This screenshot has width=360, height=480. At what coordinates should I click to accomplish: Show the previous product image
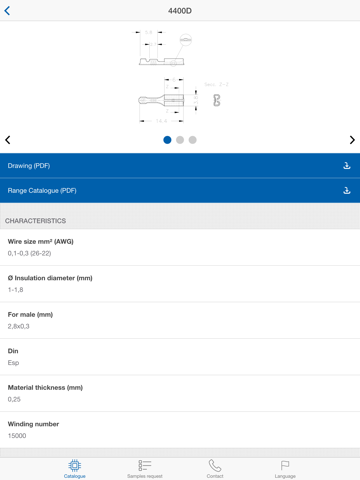(x=8, y=140)
